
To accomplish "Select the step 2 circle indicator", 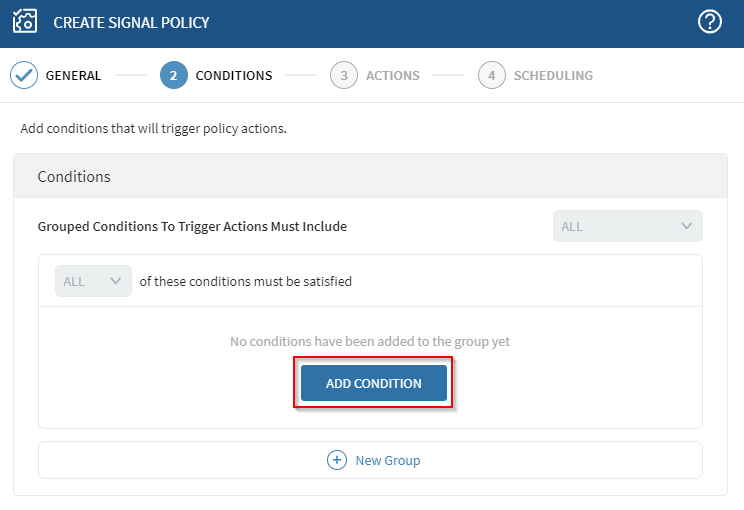I will (x=173, y=75).
